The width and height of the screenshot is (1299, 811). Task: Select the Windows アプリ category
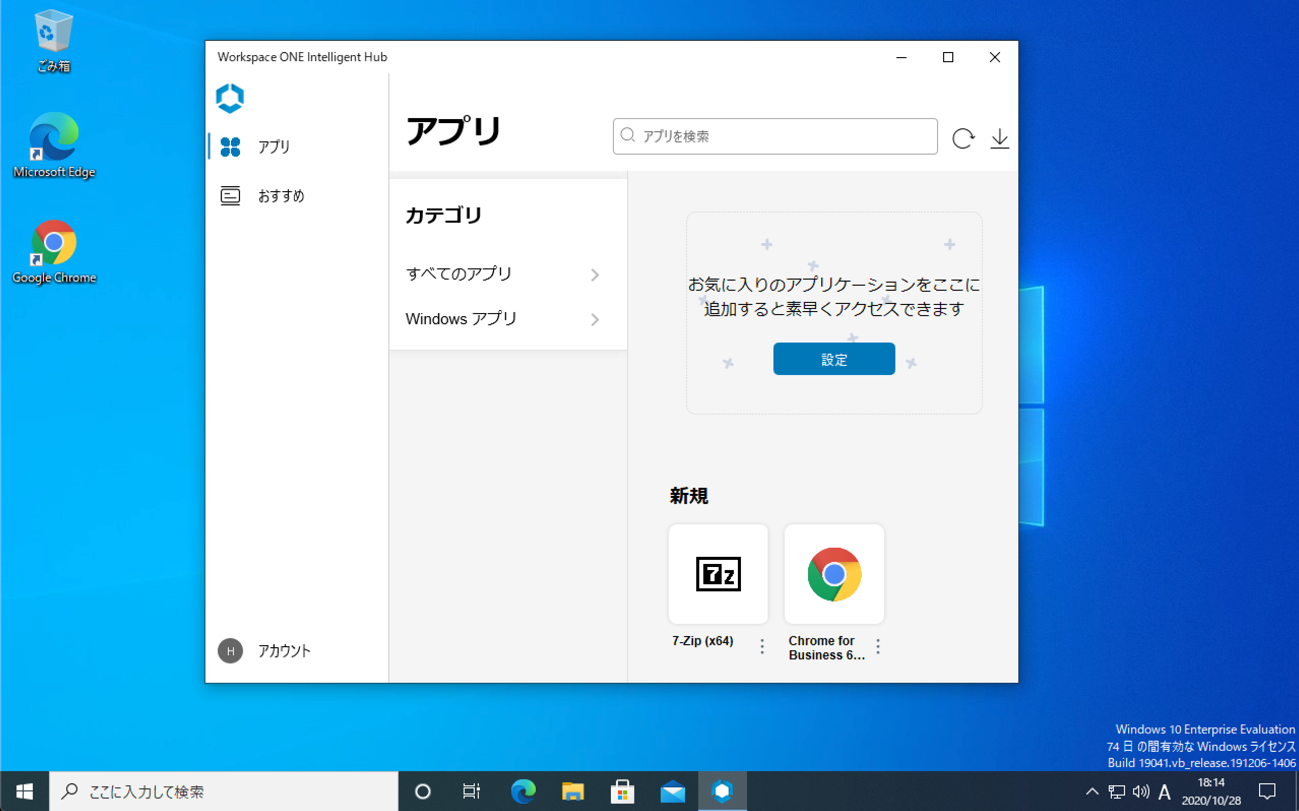508,319
